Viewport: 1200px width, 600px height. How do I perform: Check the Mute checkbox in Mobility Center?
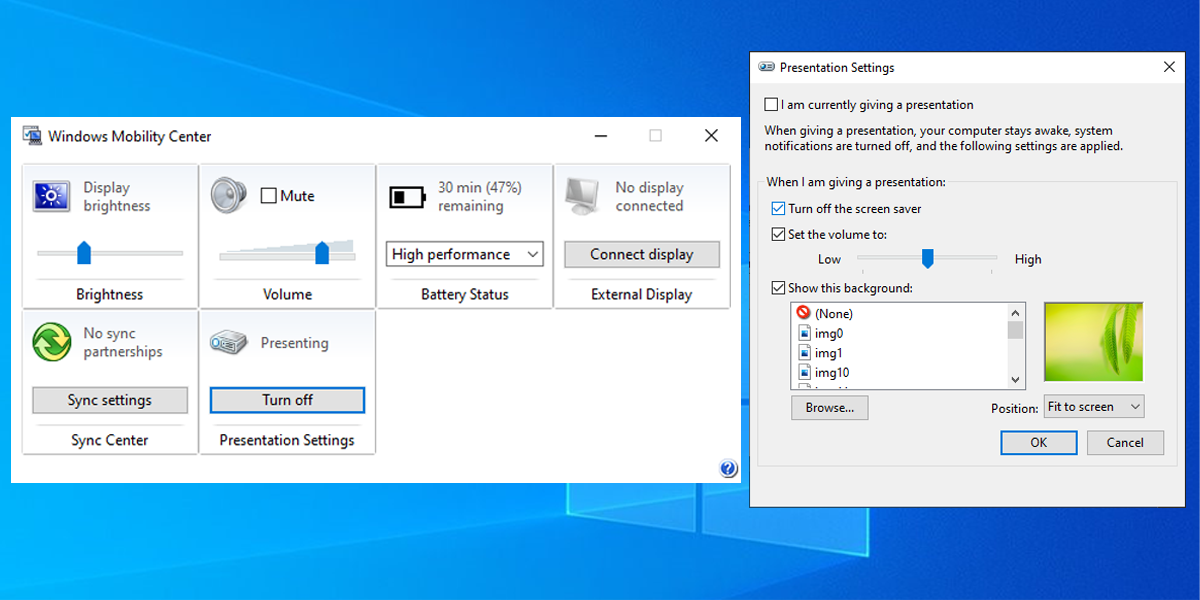(268, 196)
